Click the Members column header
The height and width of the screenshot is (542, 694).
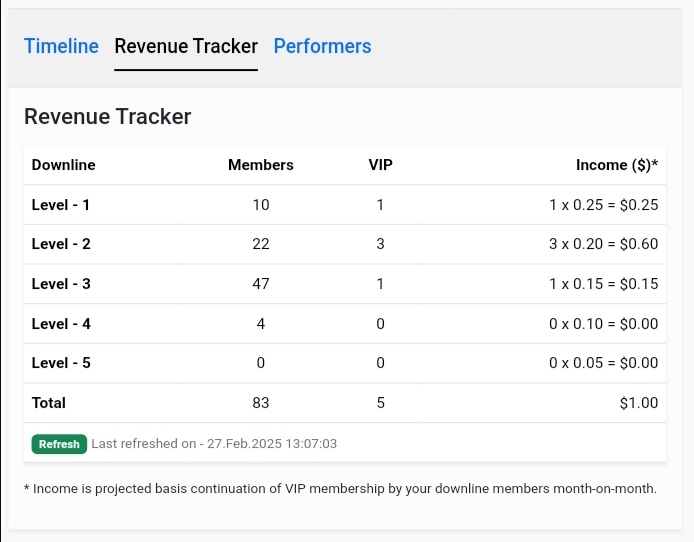[261, 165]
